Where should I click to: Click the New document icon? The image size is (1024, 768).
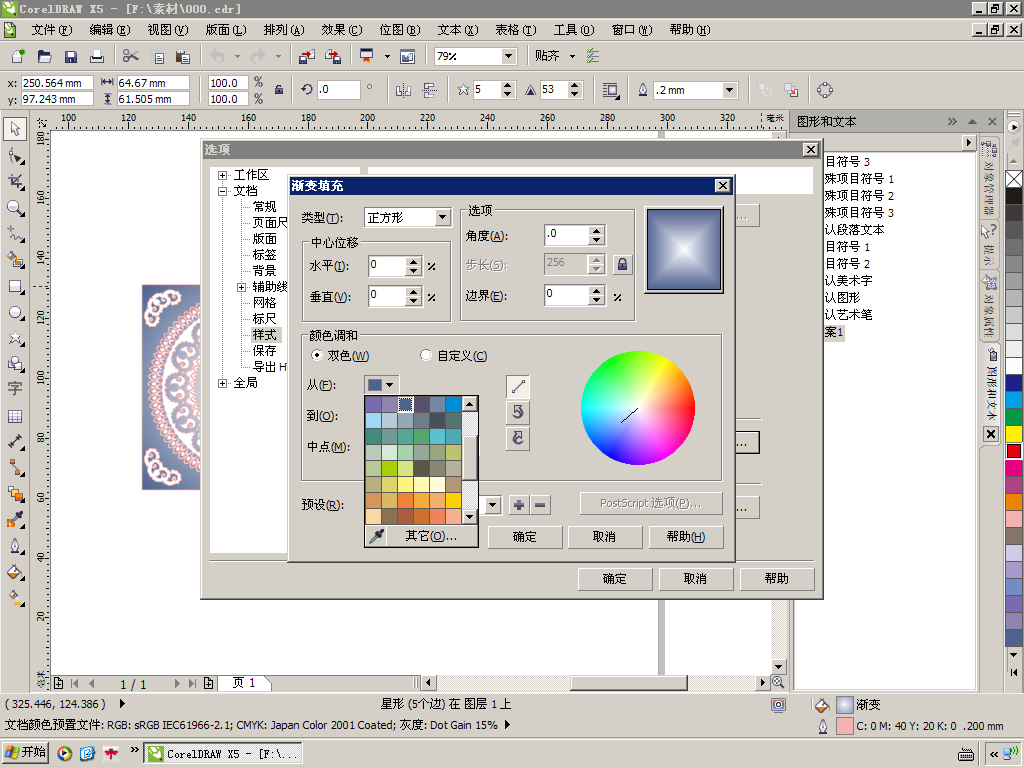[18, 56]
